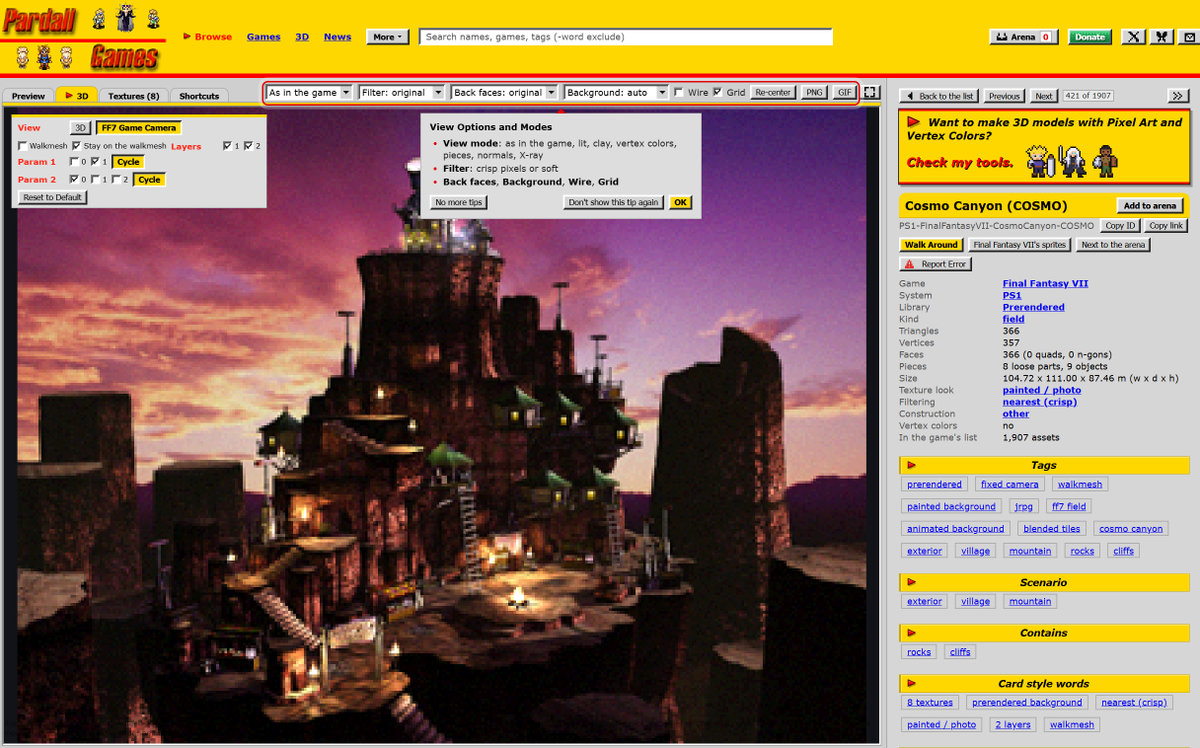Open the Bluesky butterfly icon
The image size is (1200, 748).
(1161, 37)
